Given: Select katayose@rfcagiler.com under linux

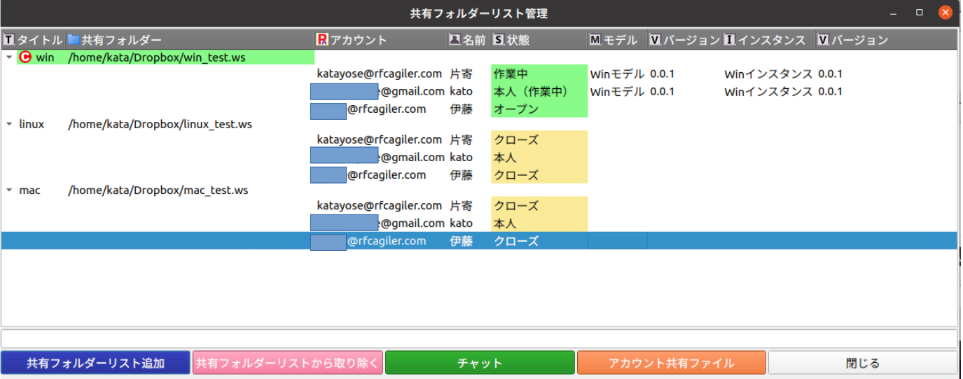Looking at the screenshot, I should (x=380, y=140).
